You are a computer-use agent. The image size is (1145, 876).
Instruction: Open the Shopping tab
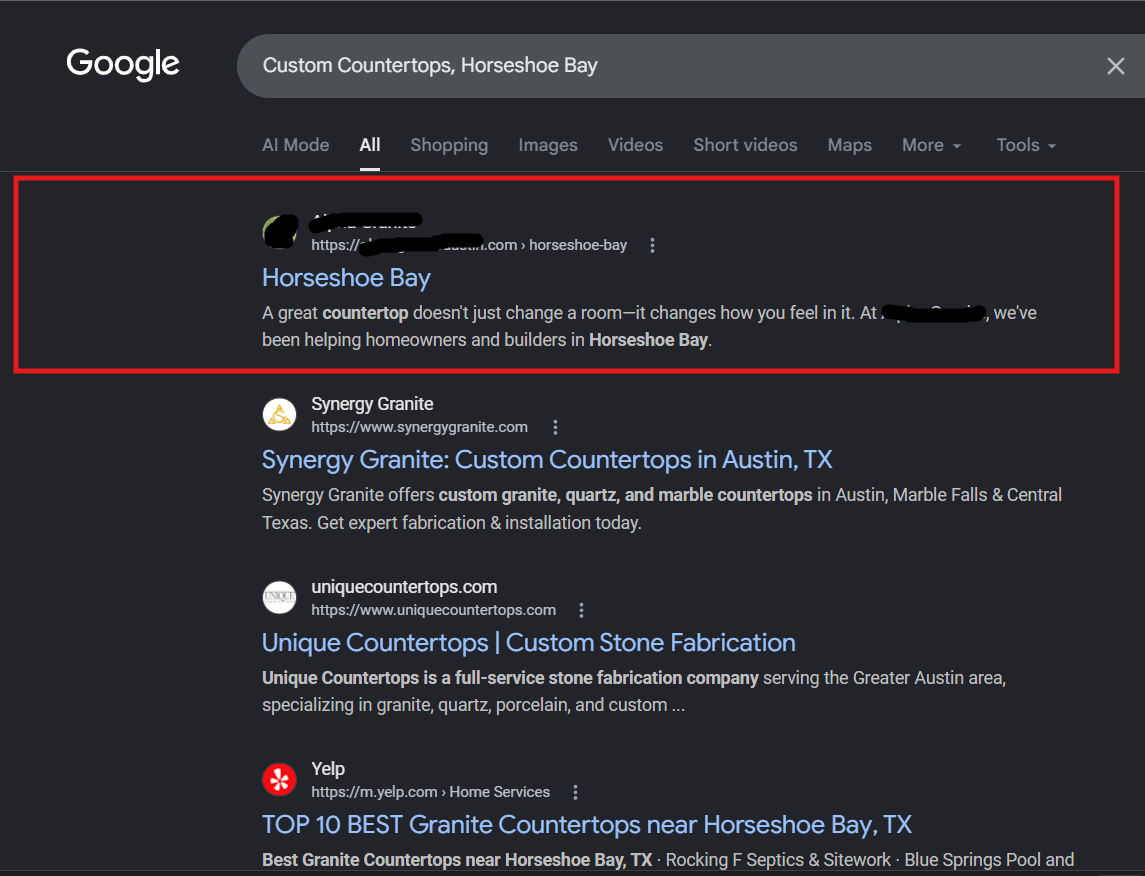click(x=449, y=145)
